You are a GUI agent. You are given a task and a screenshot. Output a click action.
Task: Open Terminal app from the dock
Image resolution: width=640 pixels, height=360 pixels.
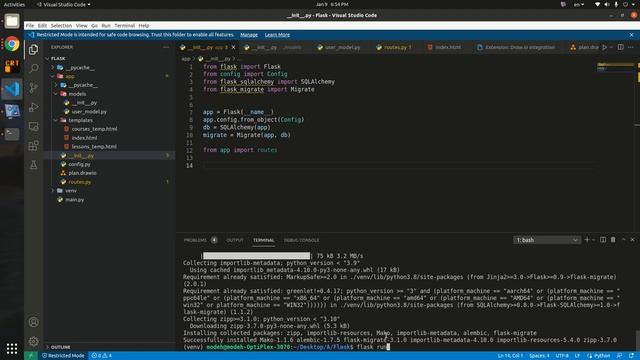coord(12,134)
